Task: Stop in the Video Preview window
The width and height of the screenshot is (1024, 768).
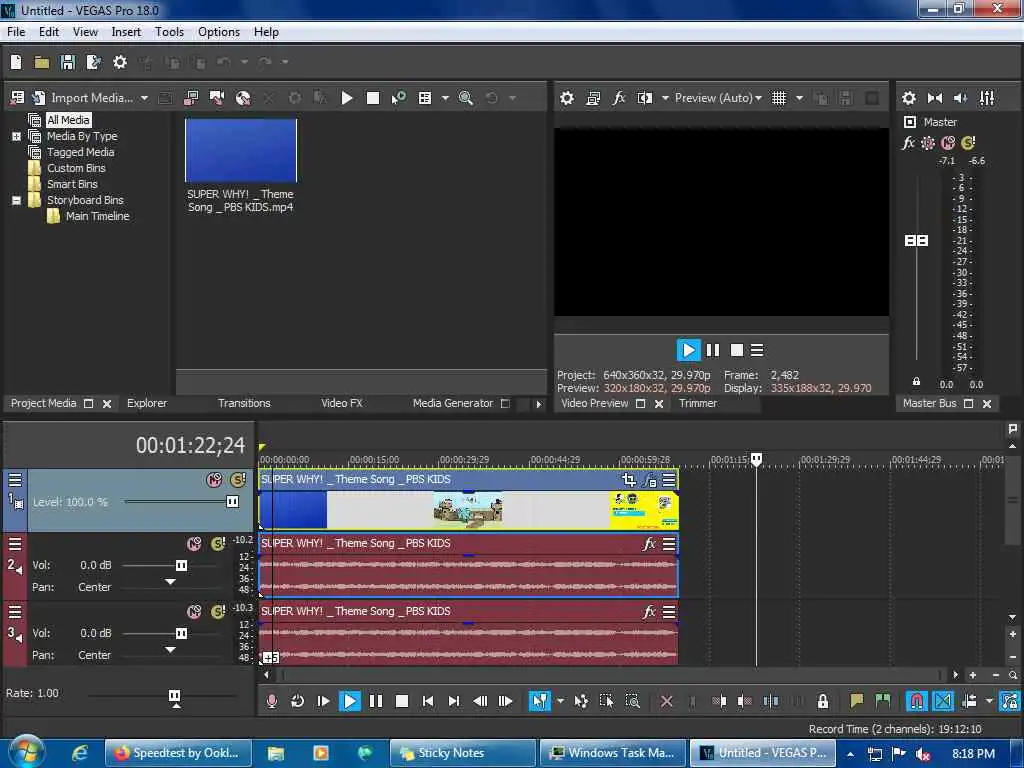Action: [737, 350]
